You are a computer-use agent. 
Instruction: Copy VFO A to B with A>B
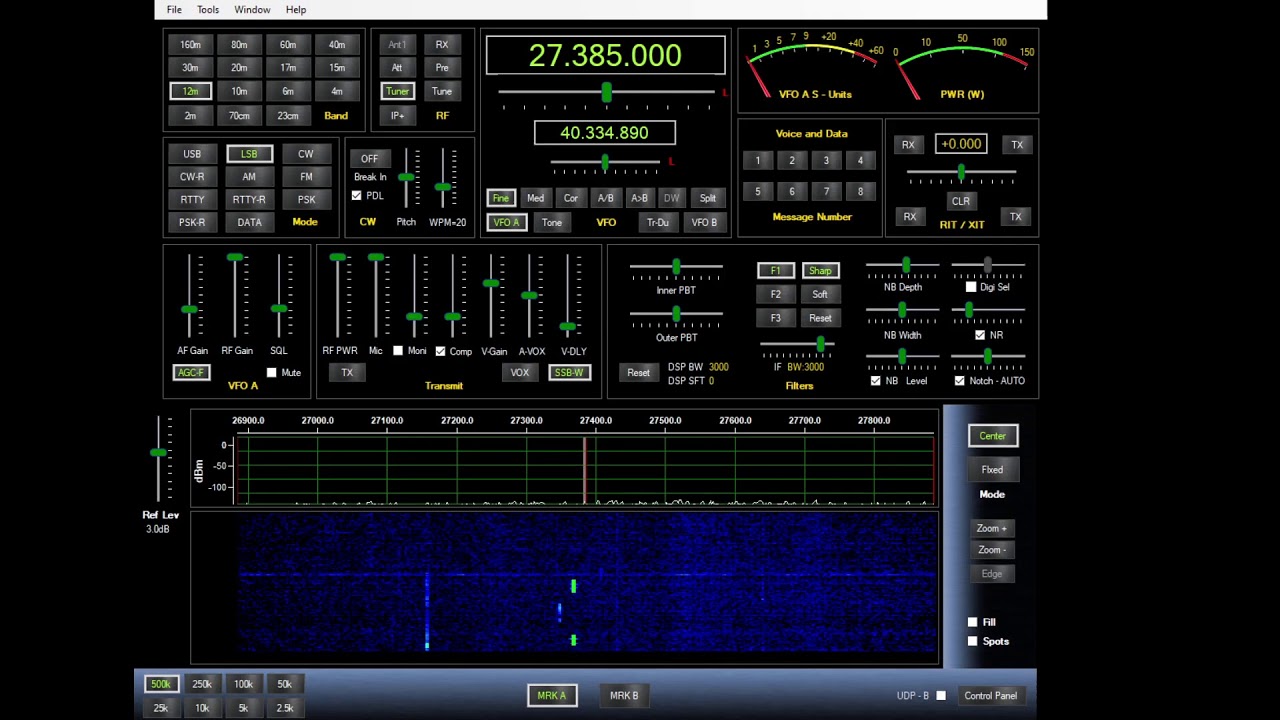639,198
